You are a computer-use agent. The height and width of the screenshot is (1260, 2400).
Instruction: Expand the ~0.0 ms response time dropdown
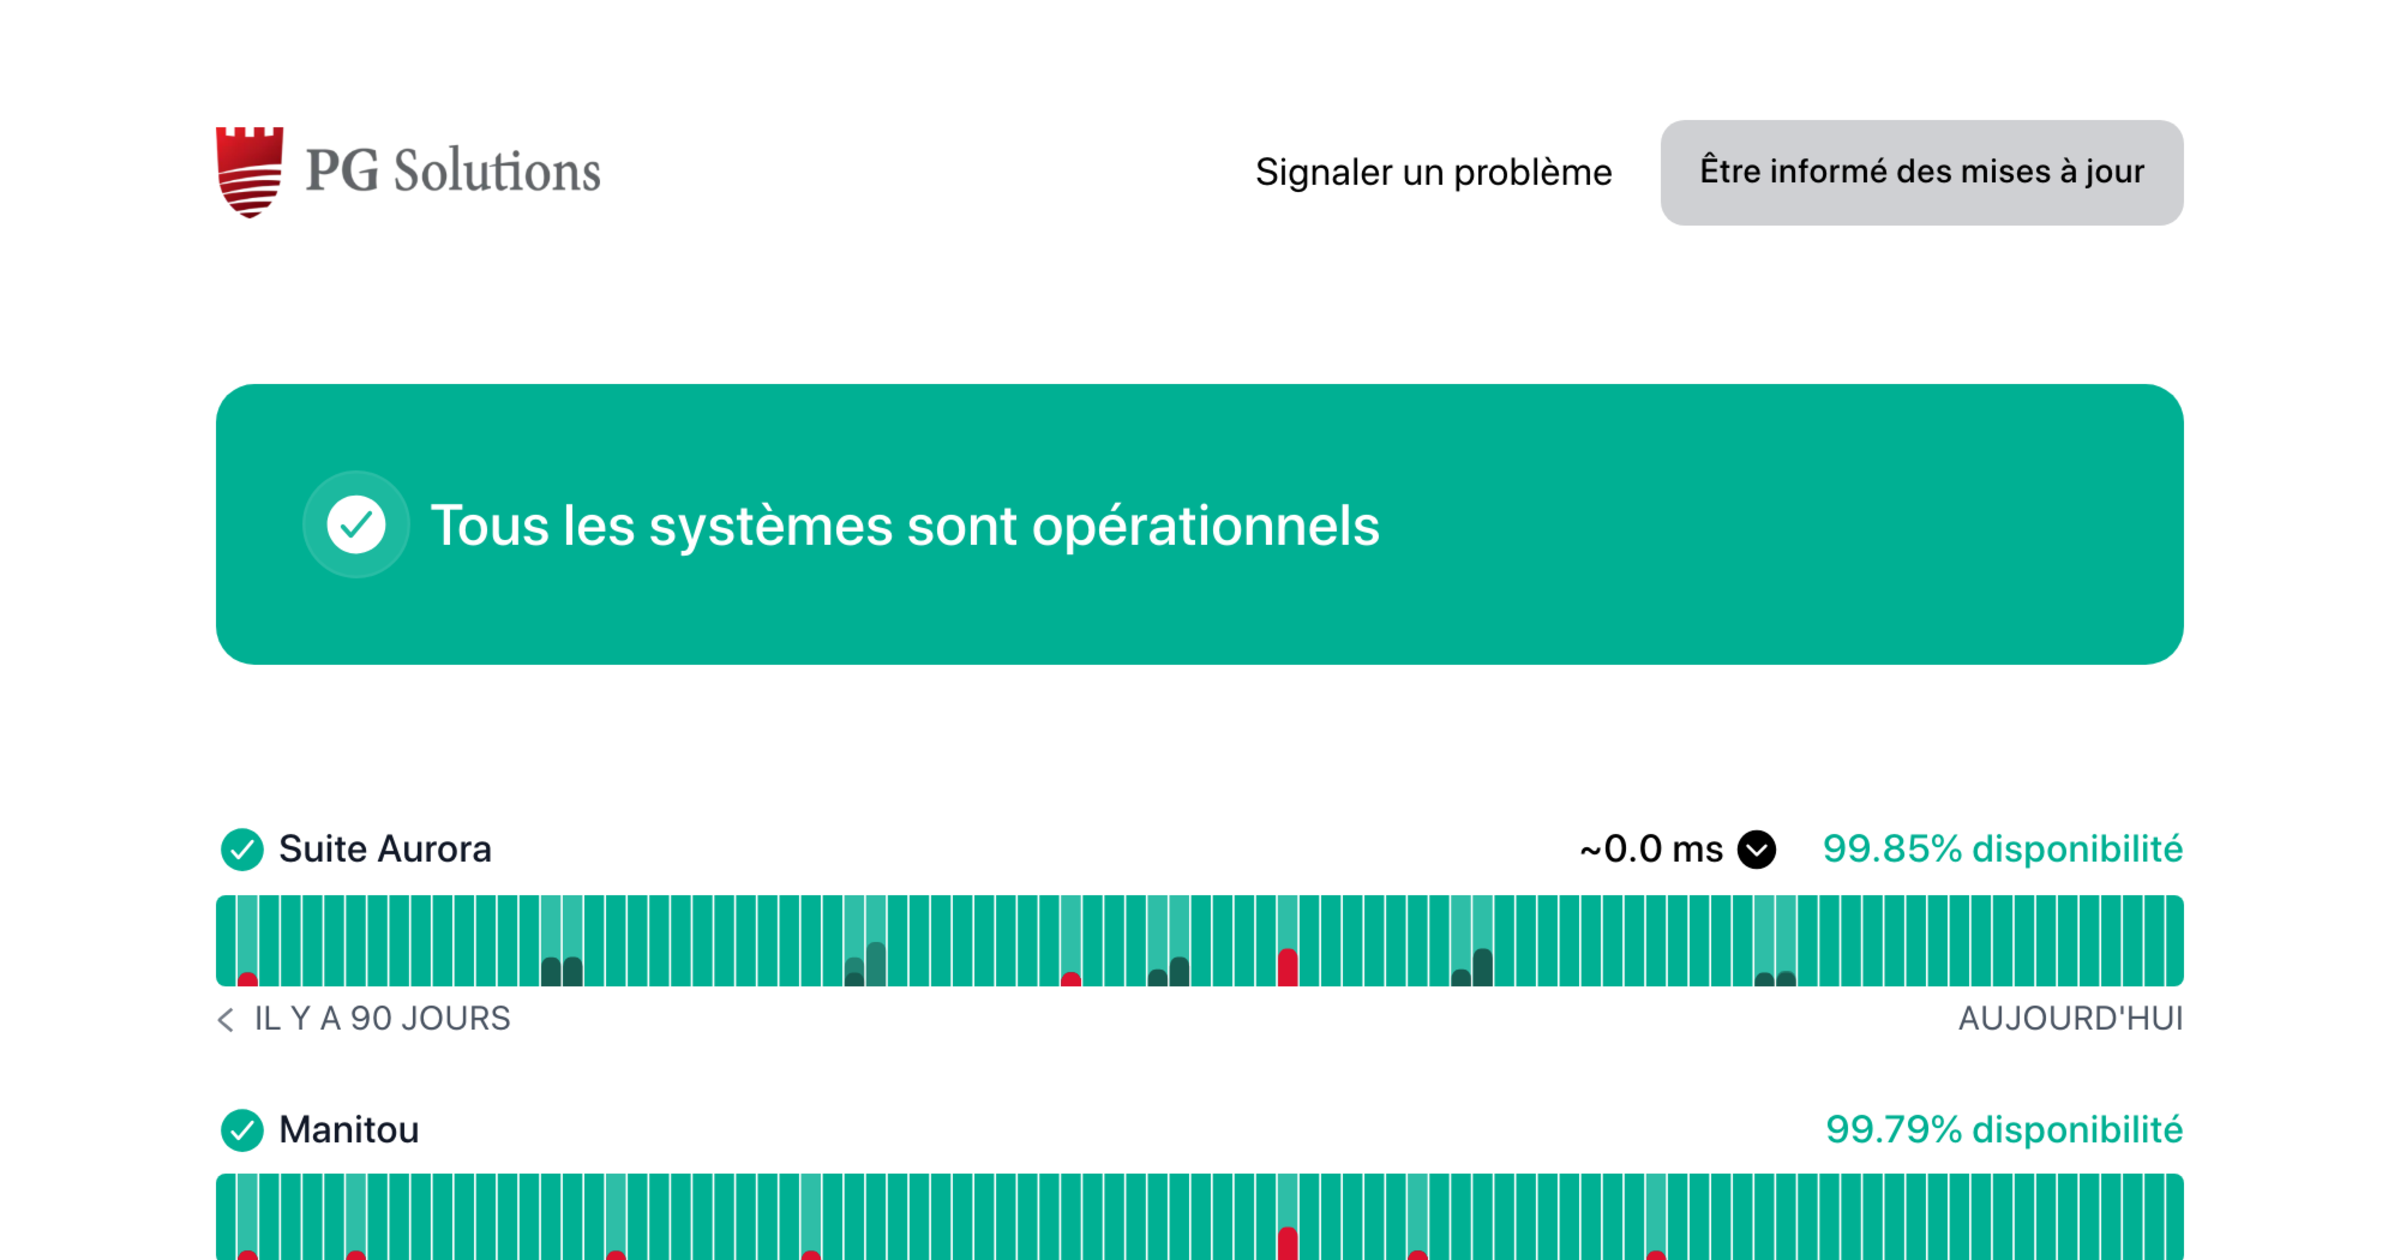[1756, 850]
